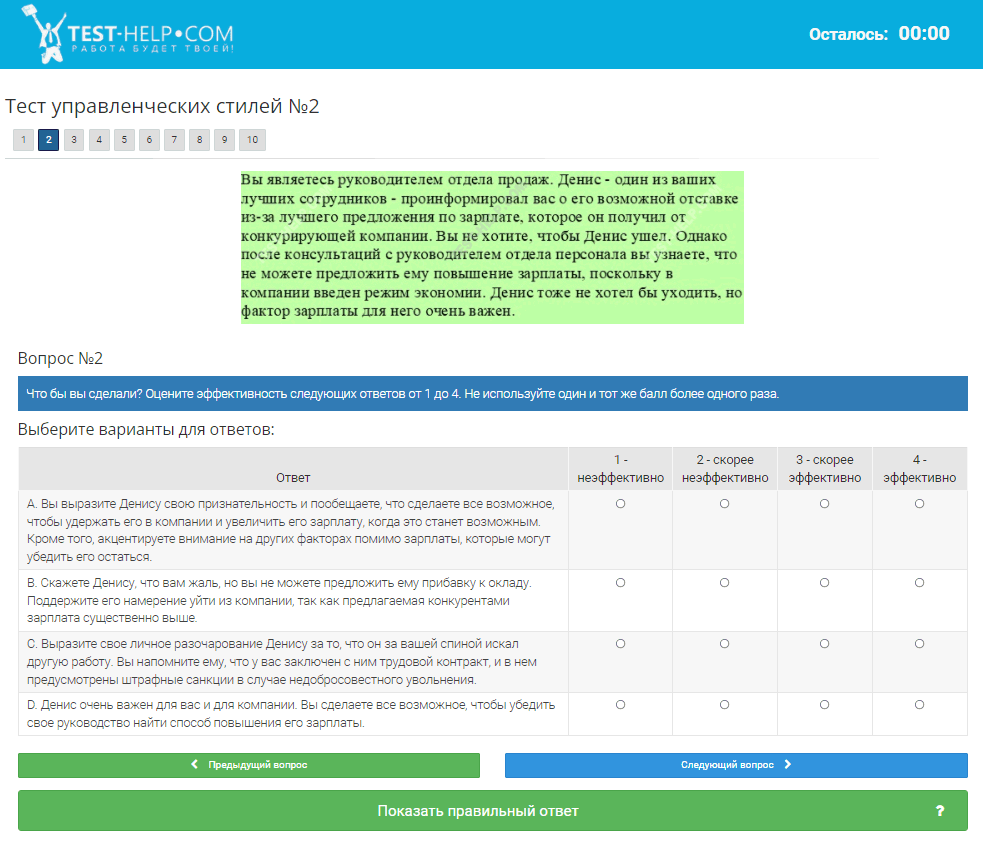Click the '3 - скорее эффективно' column header

825,468
